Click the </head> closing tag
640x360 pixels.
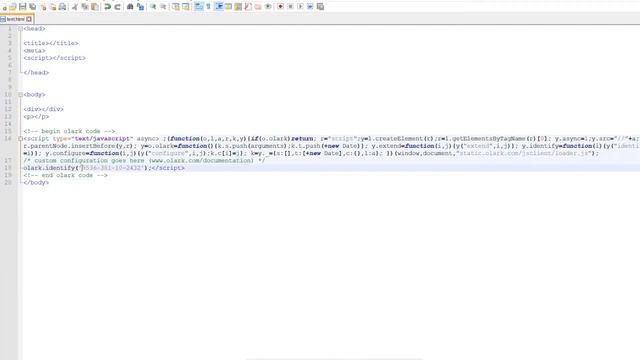click(36, 73)
